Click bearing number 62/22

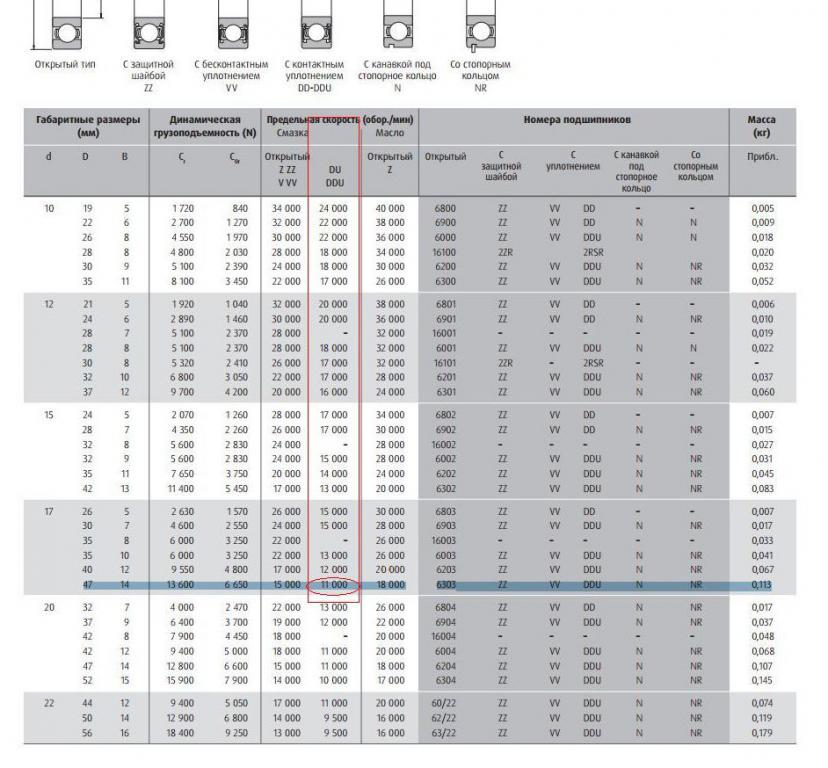coord(444,718)
